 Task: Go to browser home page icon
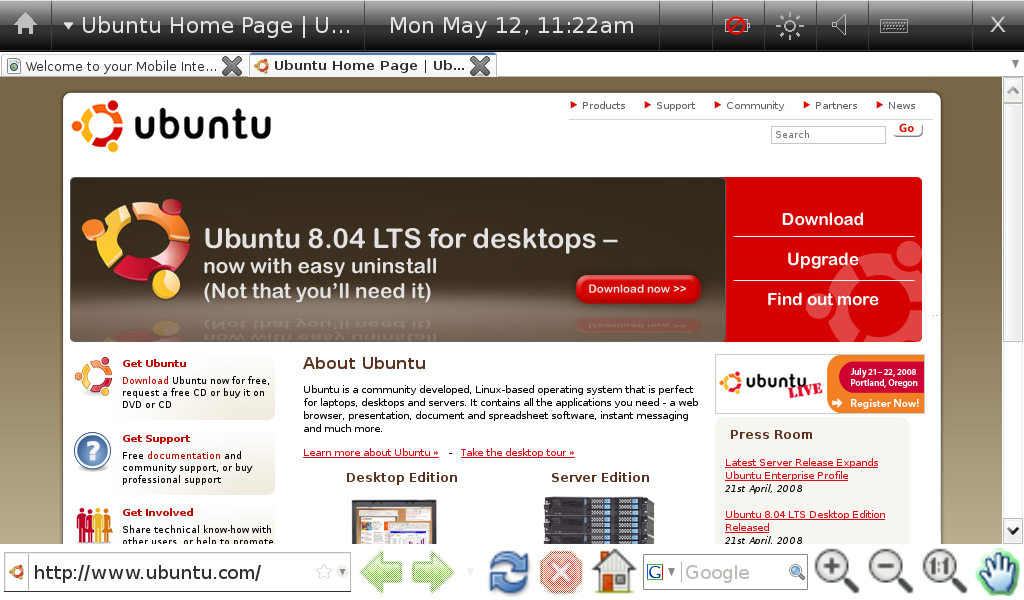coord(614,571)
